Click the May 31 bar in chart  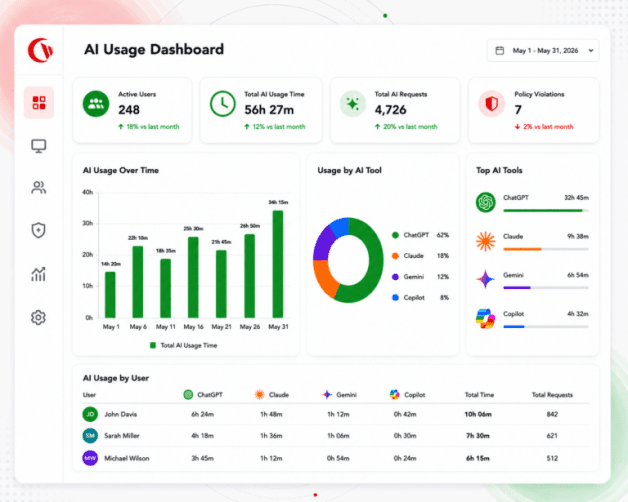278,264
